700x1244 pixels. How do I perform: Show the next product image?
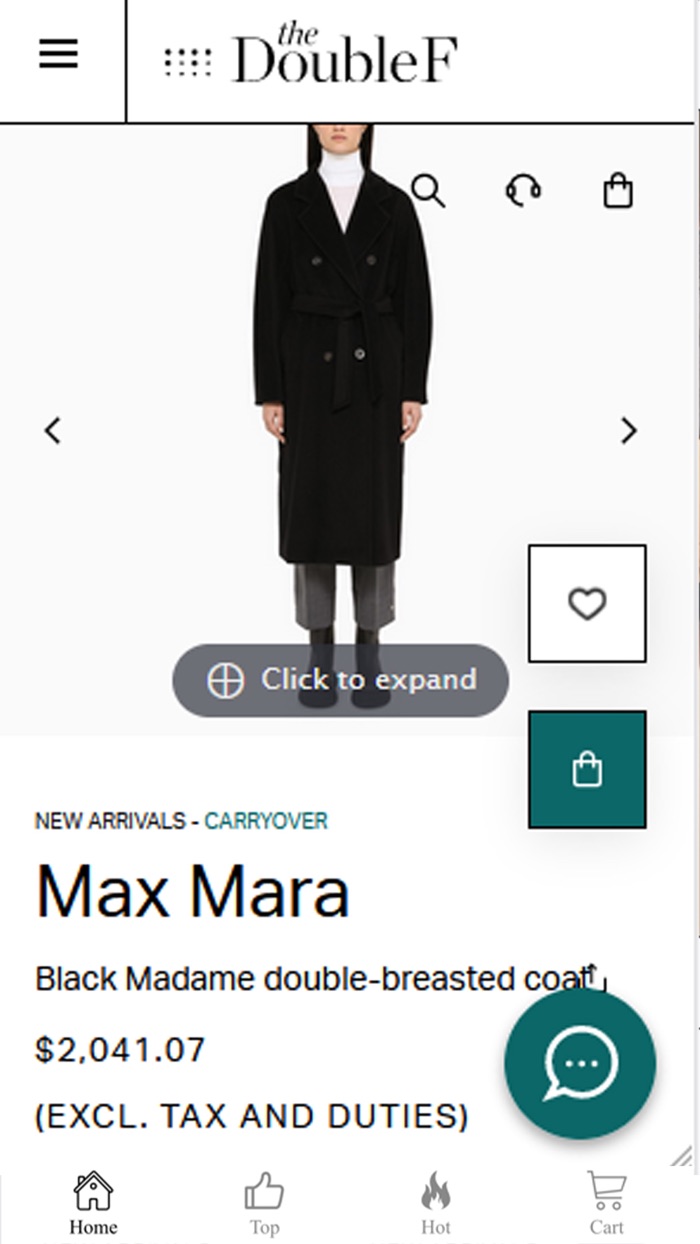coord(628,430)
